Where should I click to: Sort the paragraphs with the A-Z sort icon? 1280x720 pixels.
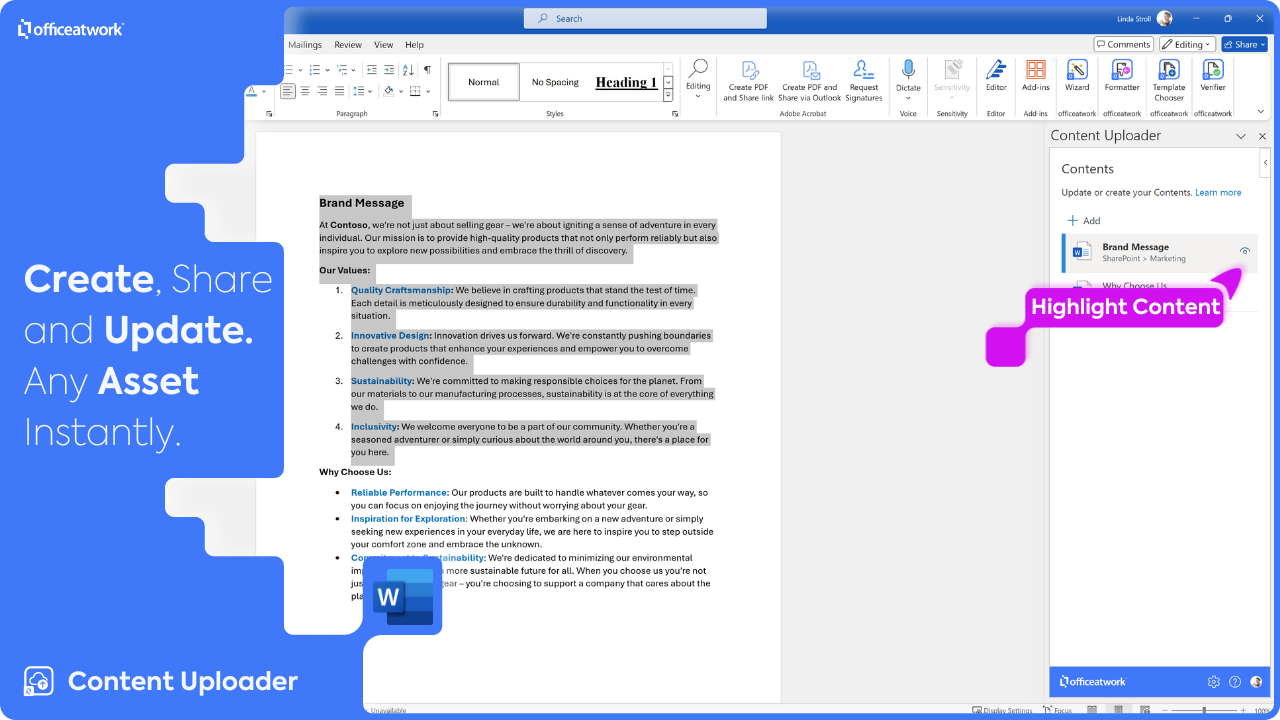[x=408, y=70]
